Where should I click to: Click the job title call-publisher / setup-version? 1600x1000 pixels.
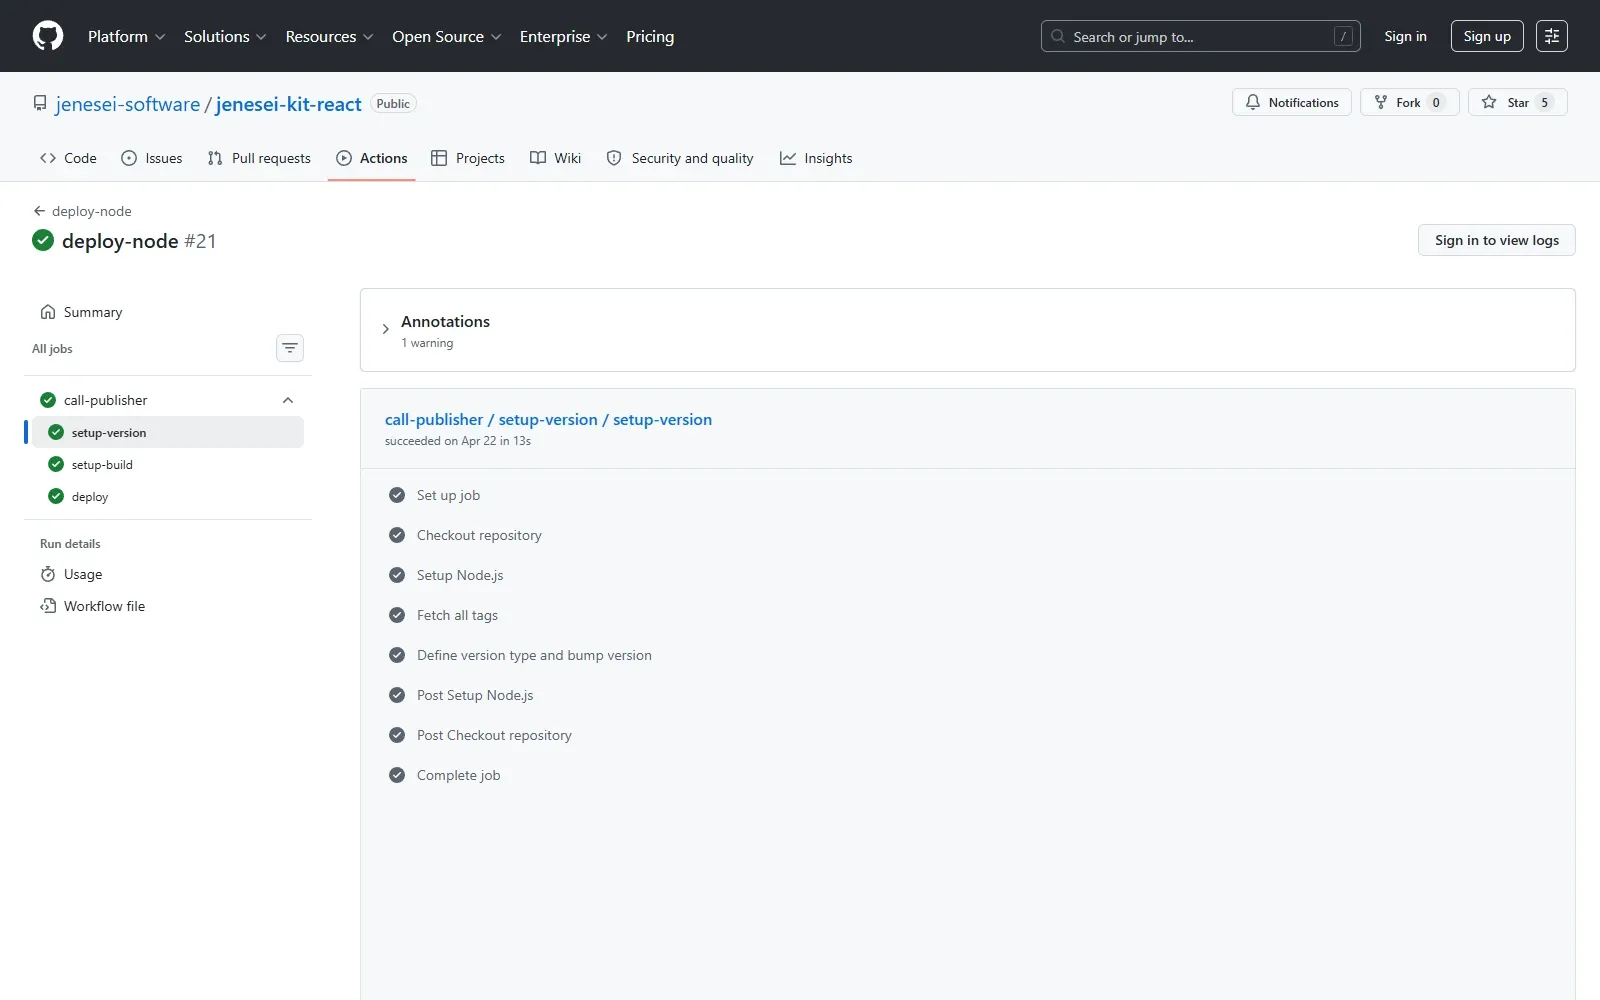(x=548, y=420)
